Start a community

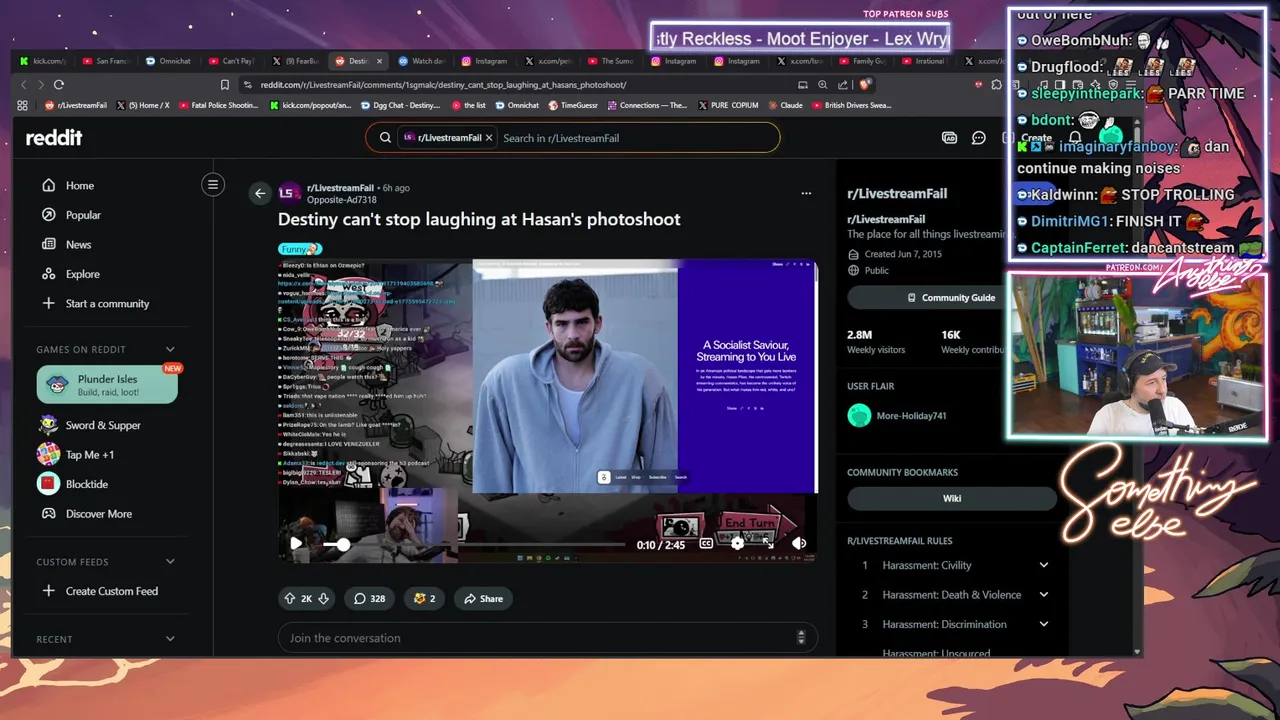pyautogui.click(x=107, y=304)
